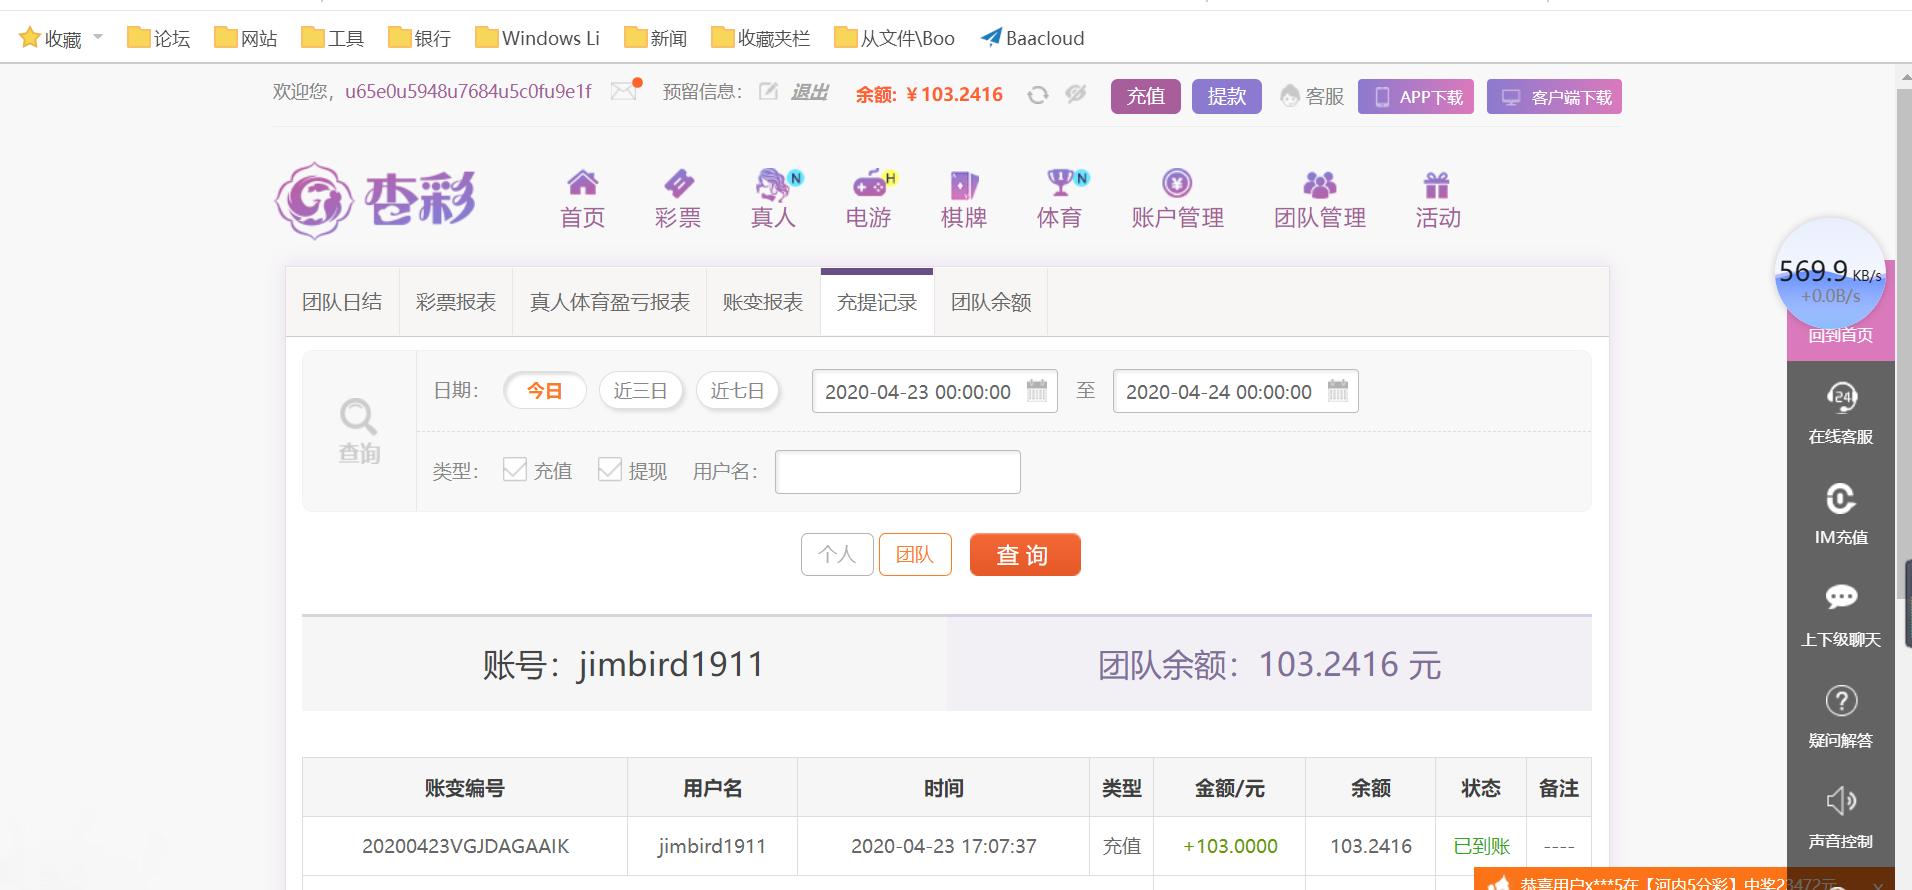This screenshot has width=1912, height=890.
Task: Open 棋牌 card games navigation icon
Action: click(964, 184)
